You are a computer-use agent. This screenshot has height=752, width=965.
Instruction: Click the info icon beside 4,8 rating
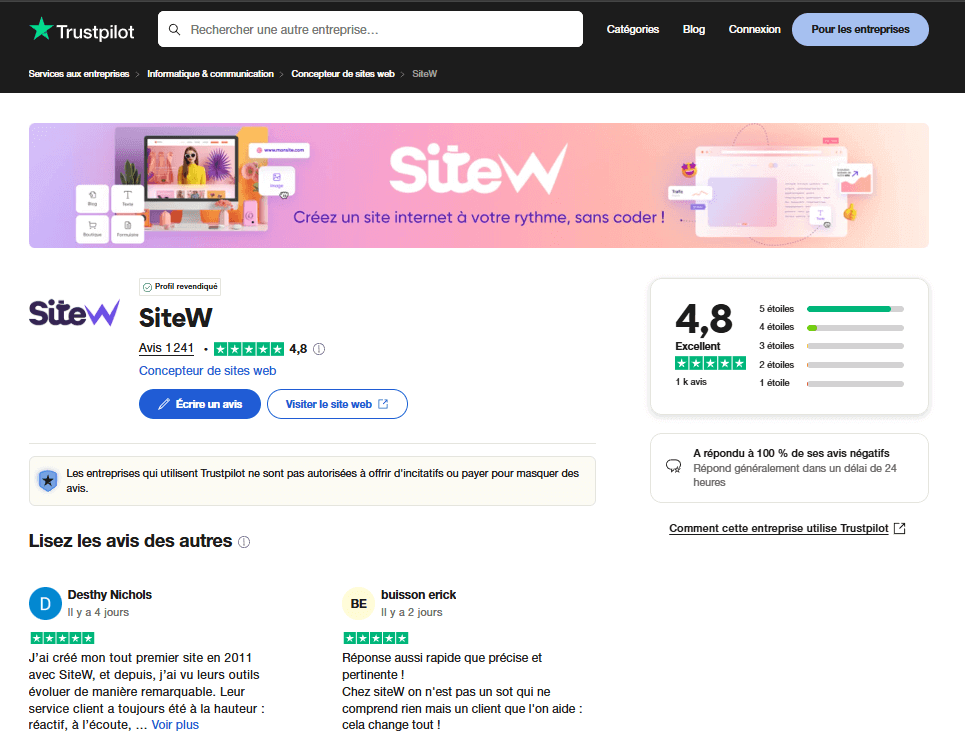[x=320, y=349]
